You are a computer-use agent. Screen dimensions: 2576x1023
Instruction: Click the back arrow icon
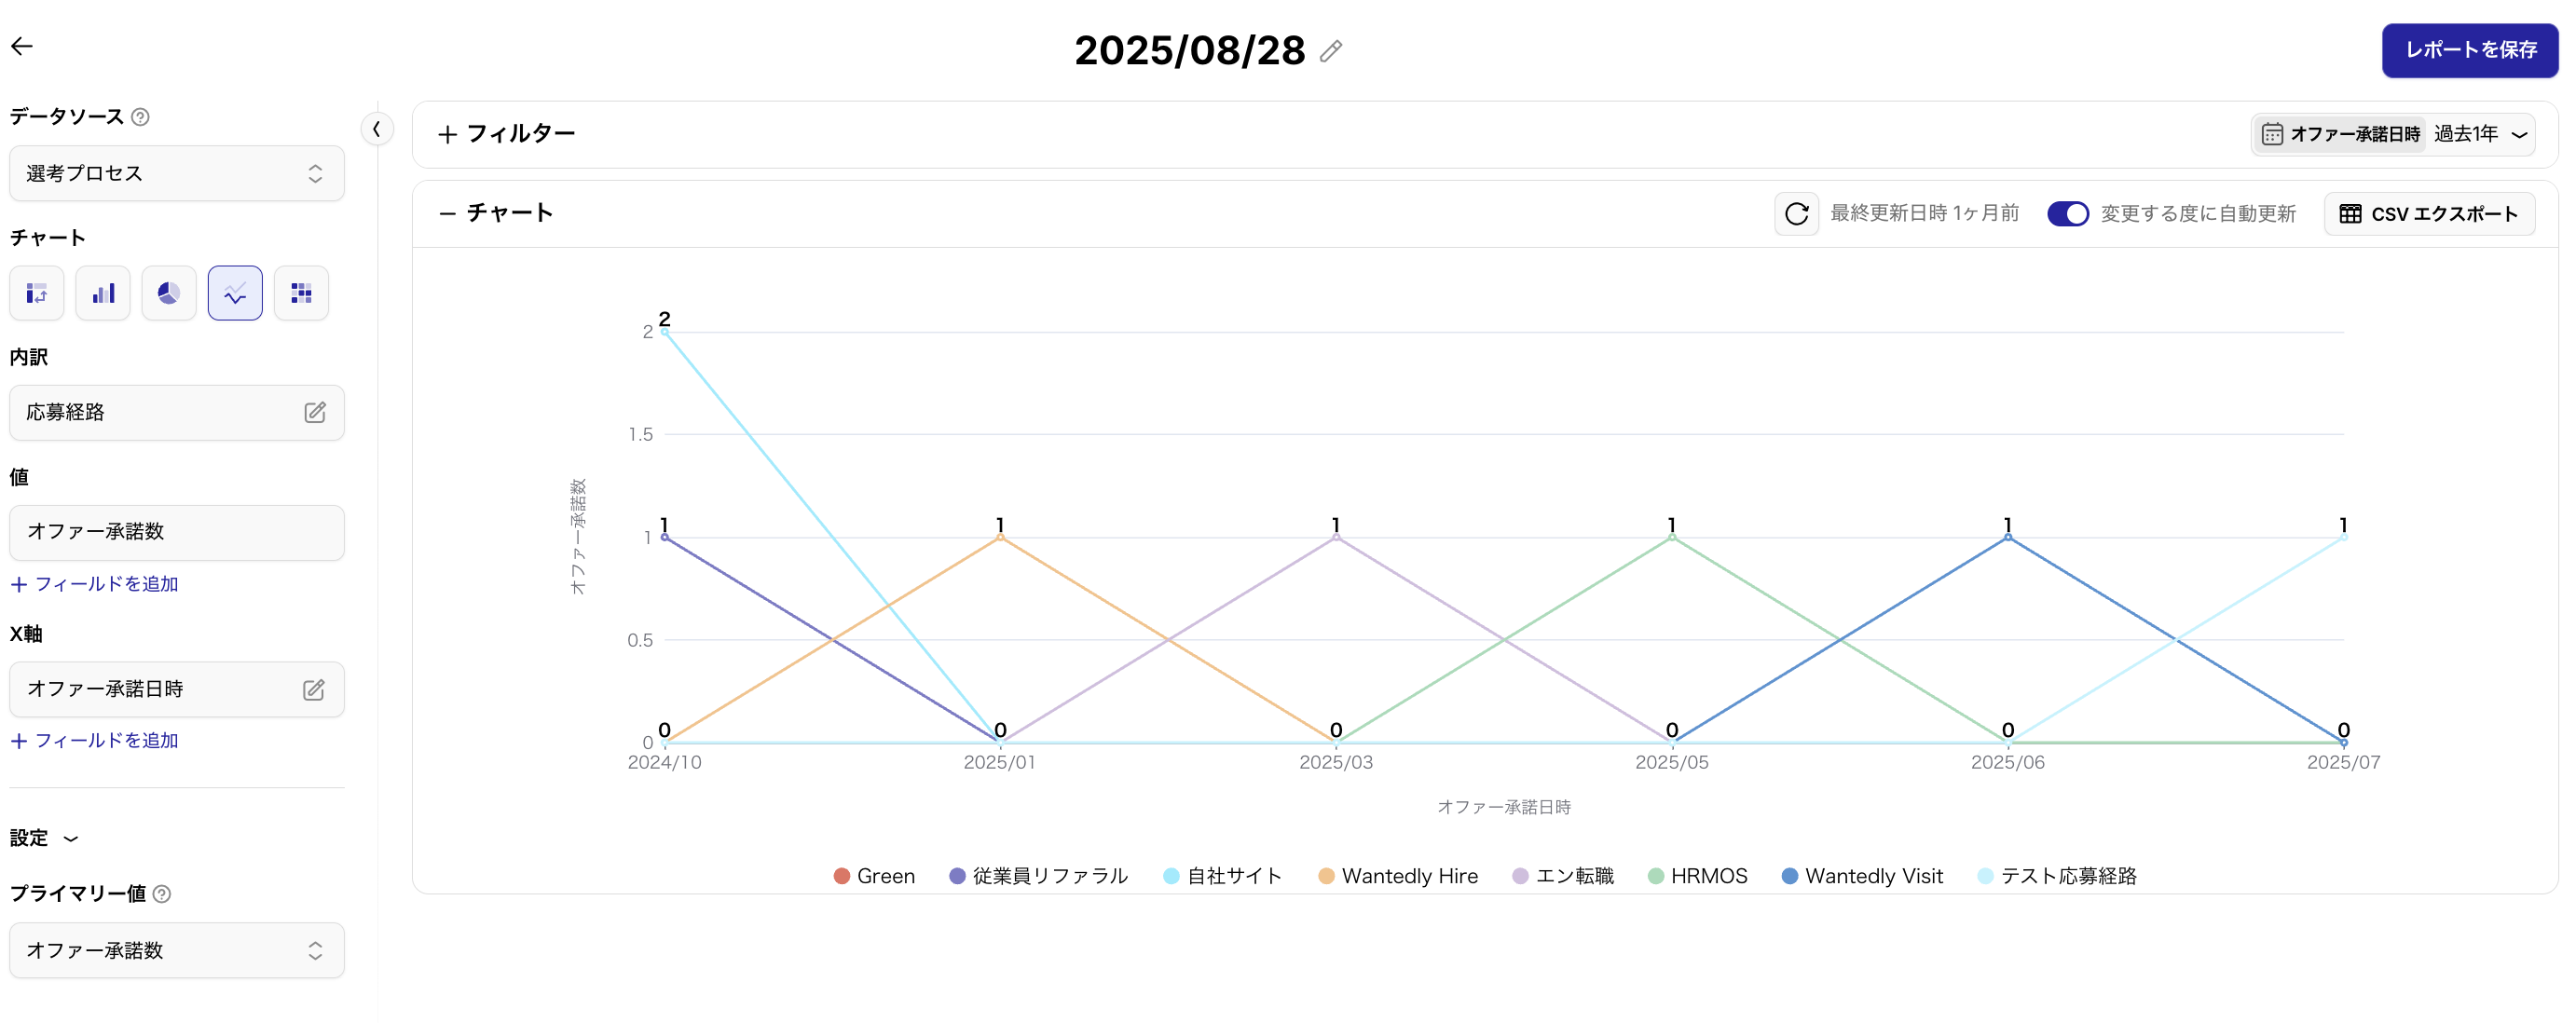[x=22, y=46]
